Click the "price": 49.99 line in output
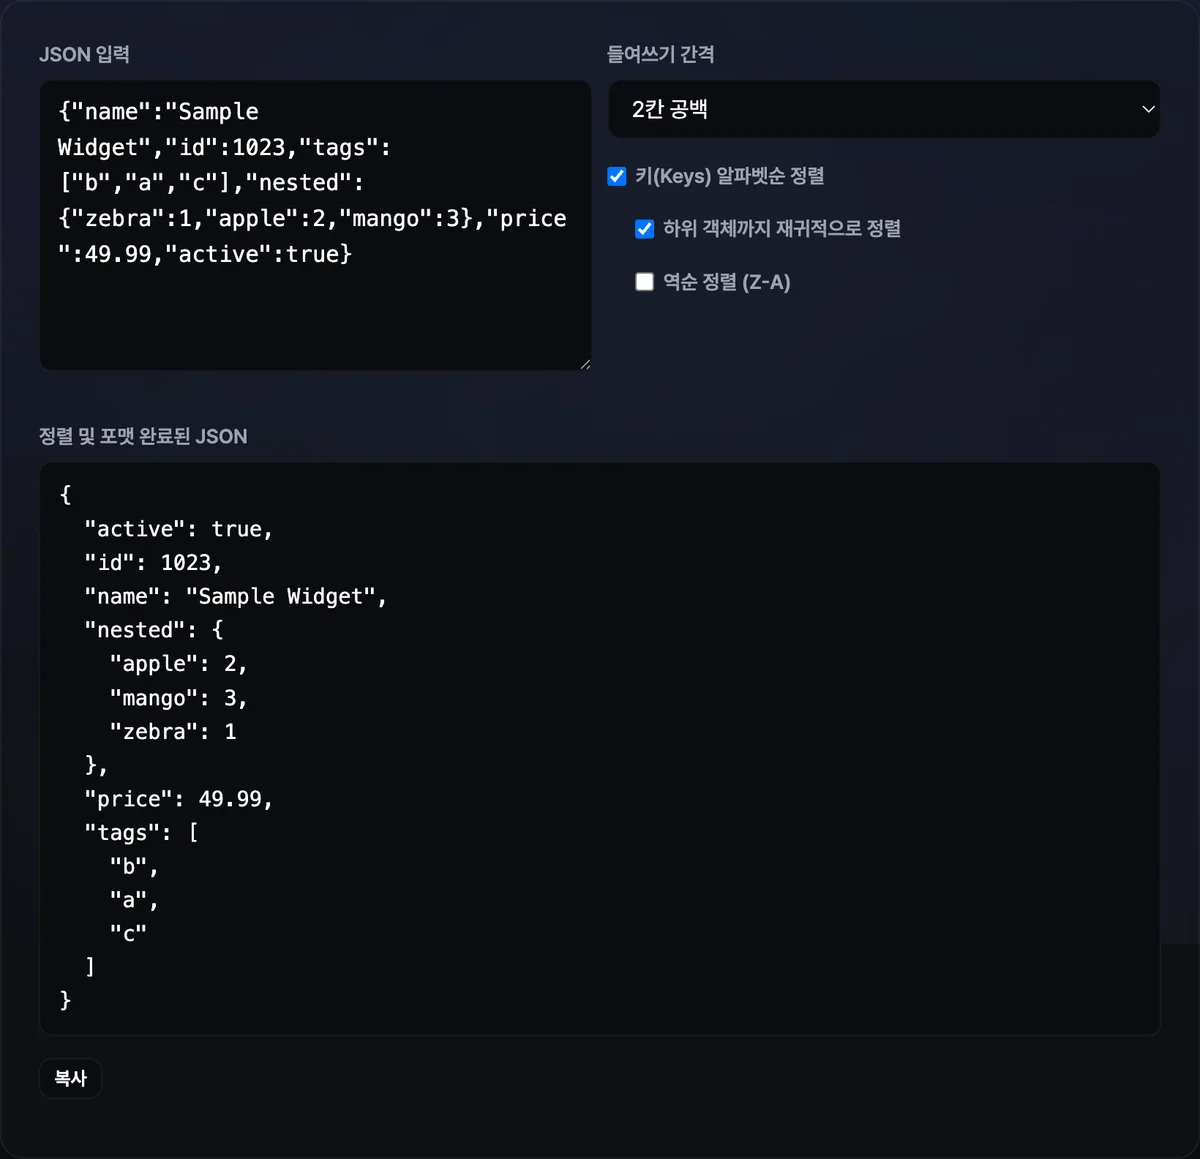The height and width of the screenshot is (1159, 1200). (x=178, y=799)
